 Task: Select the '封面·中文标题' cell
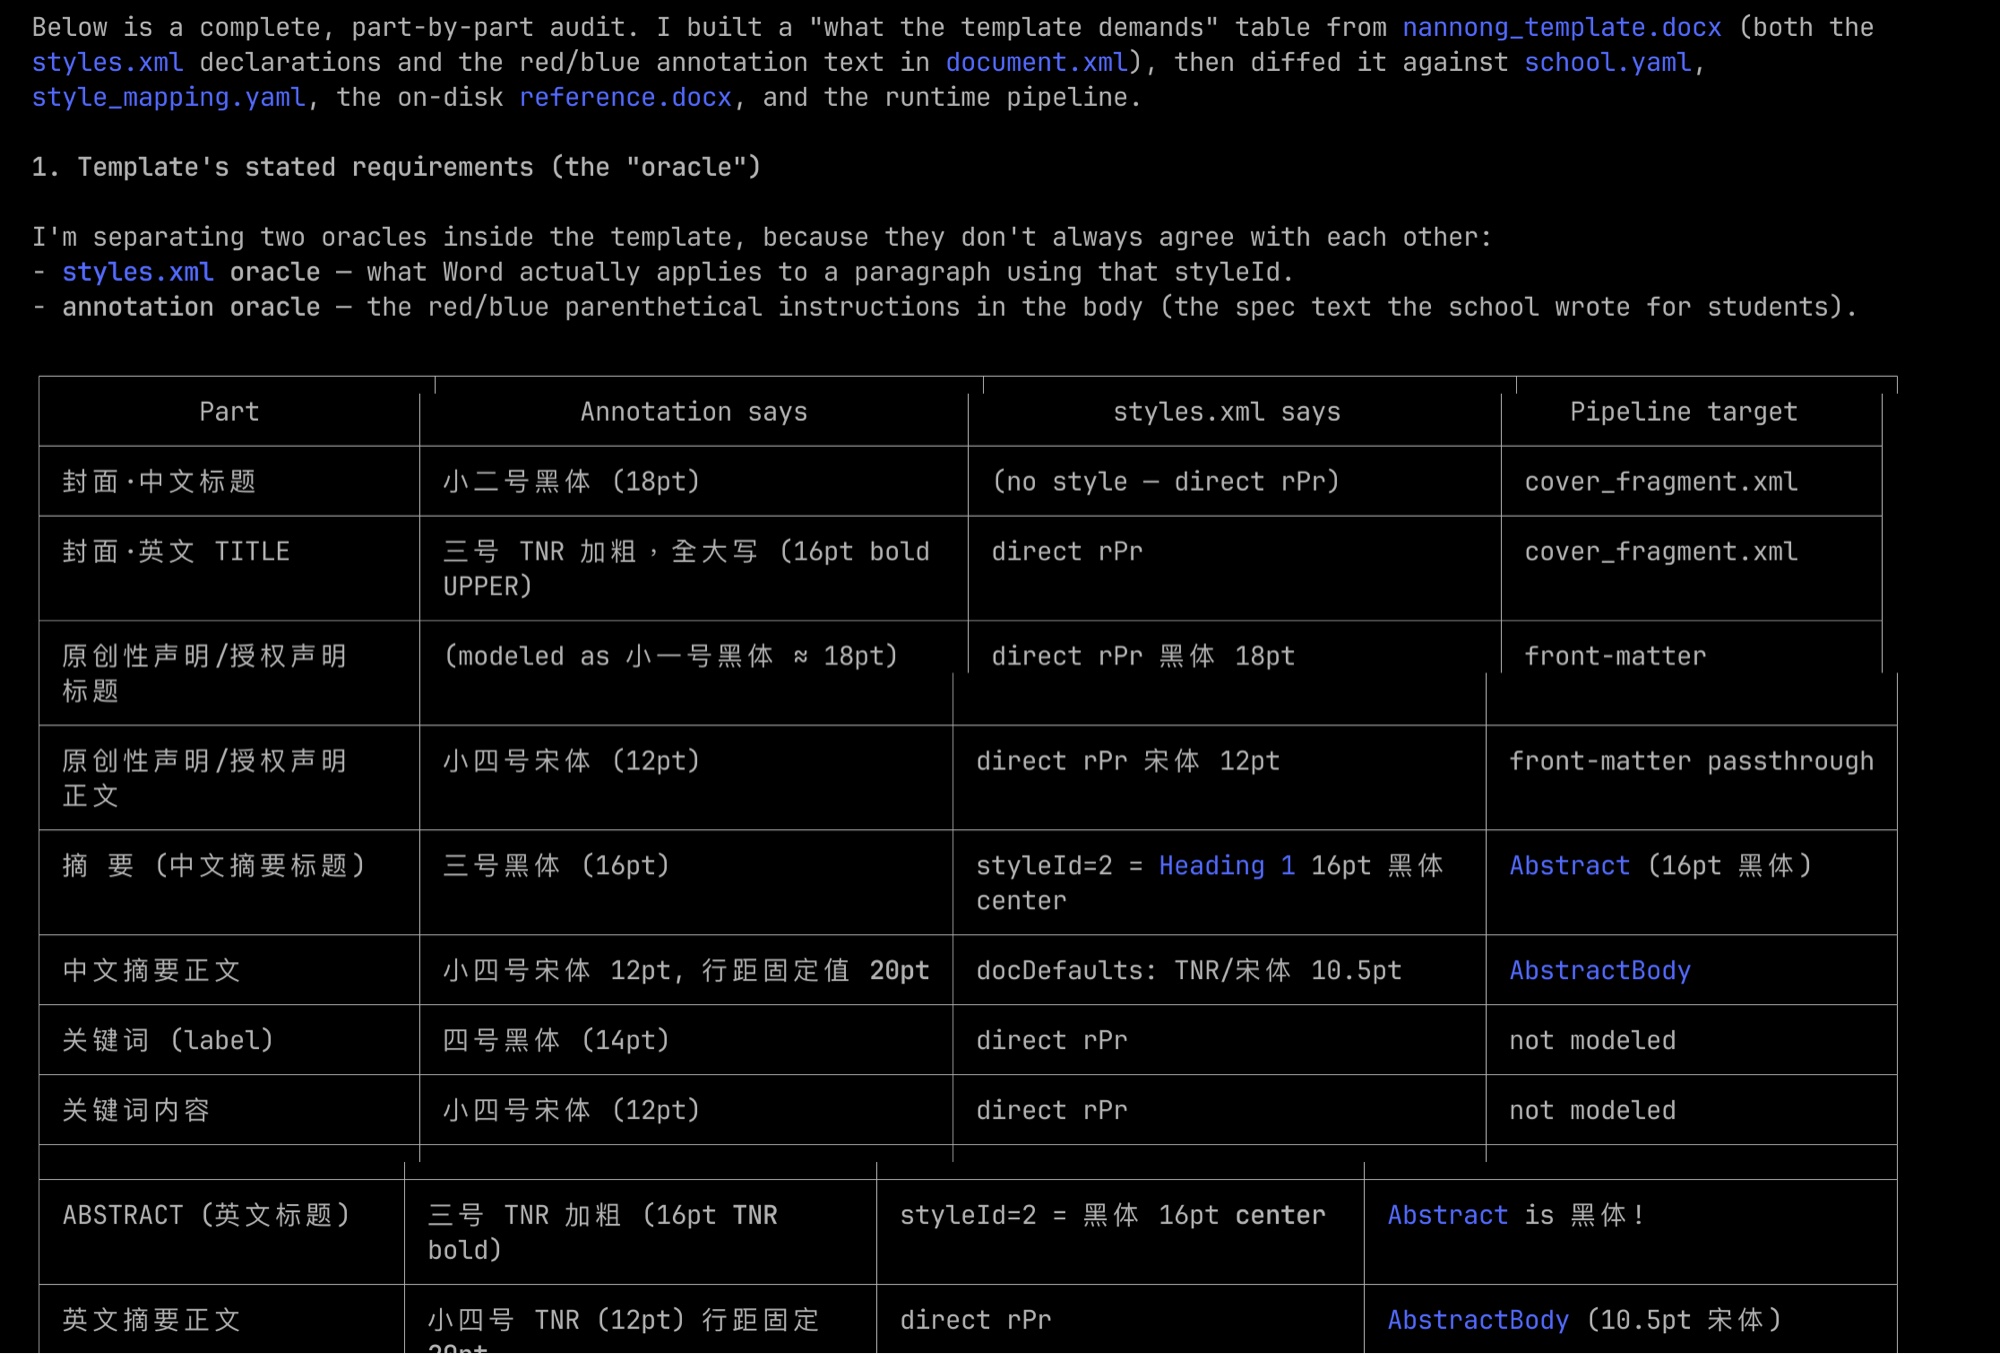point(229,481)
